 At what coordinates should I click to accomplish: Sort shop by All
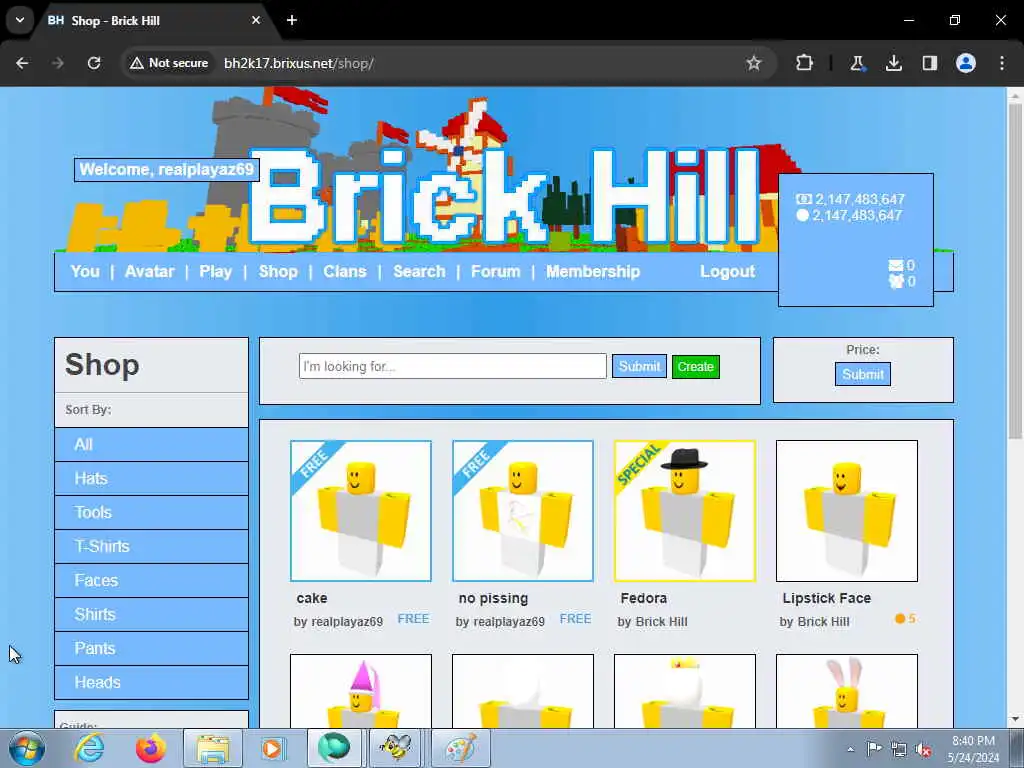[x=152, y=445]
